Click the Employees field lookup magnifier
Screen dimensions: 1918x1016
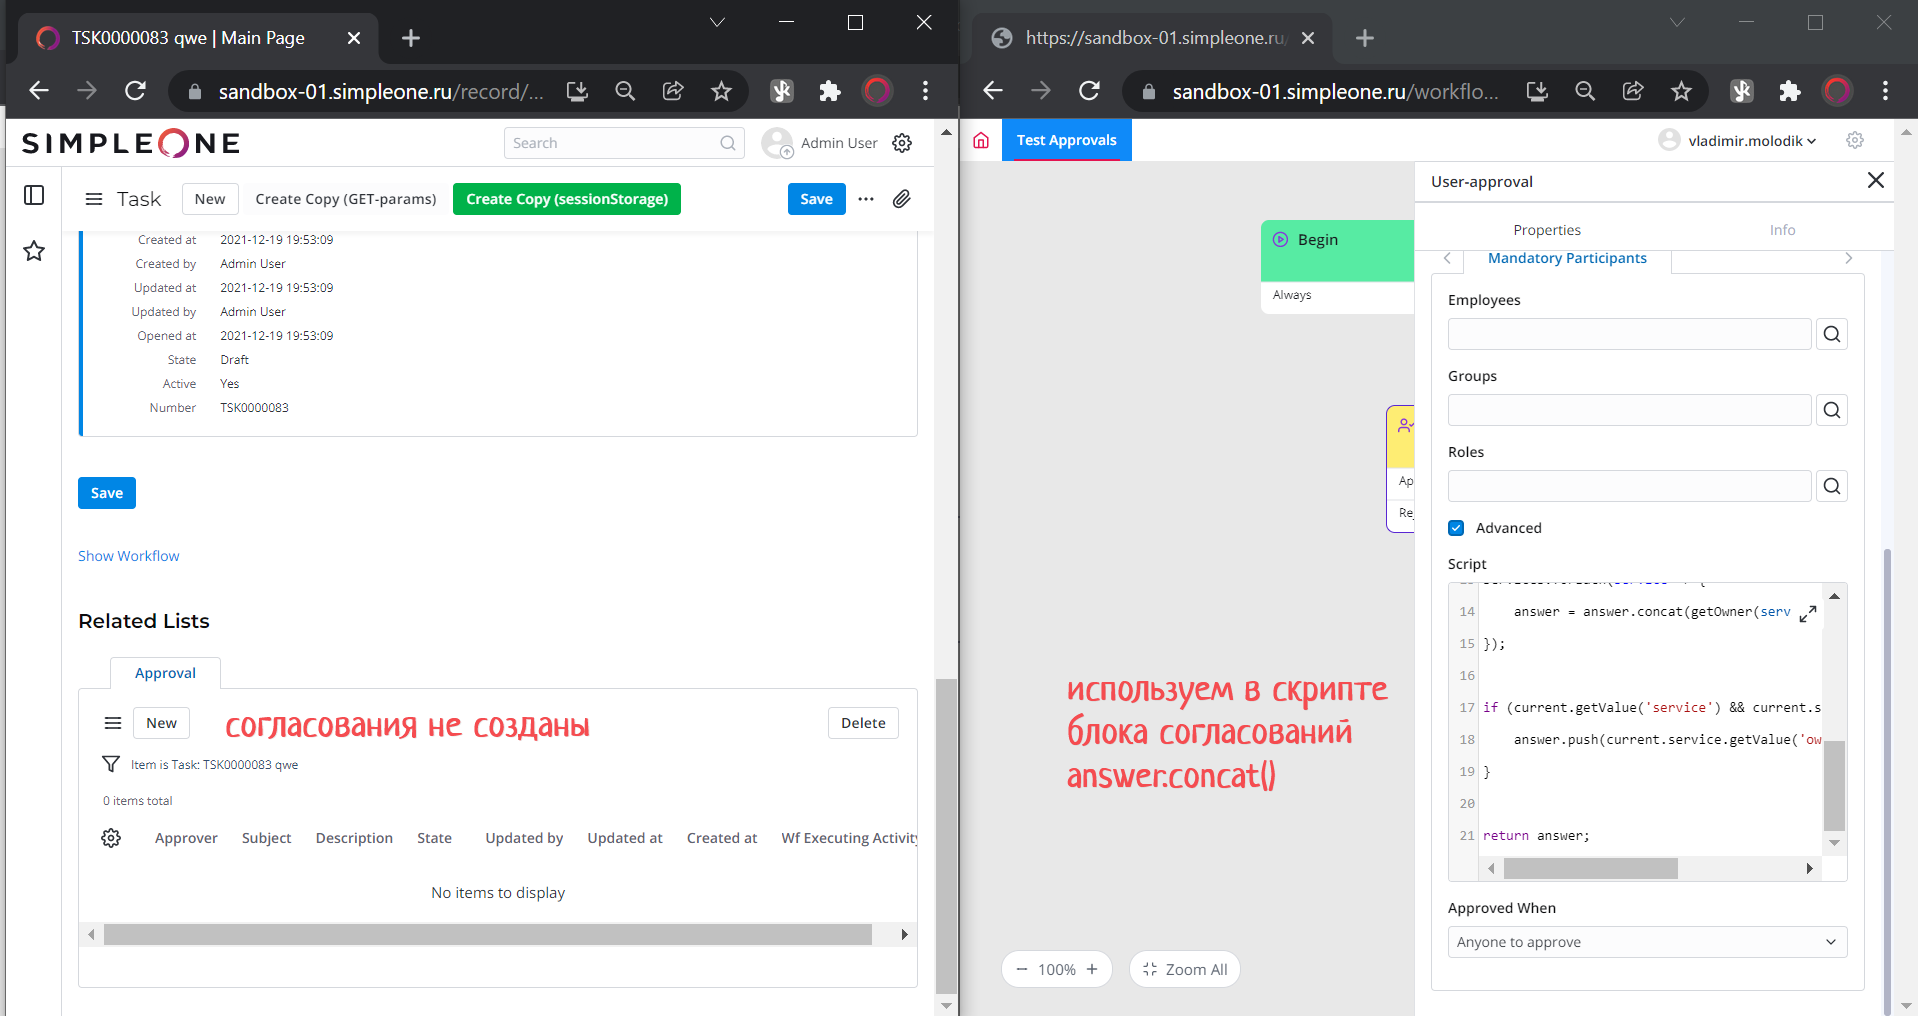tap(1831, 334)
